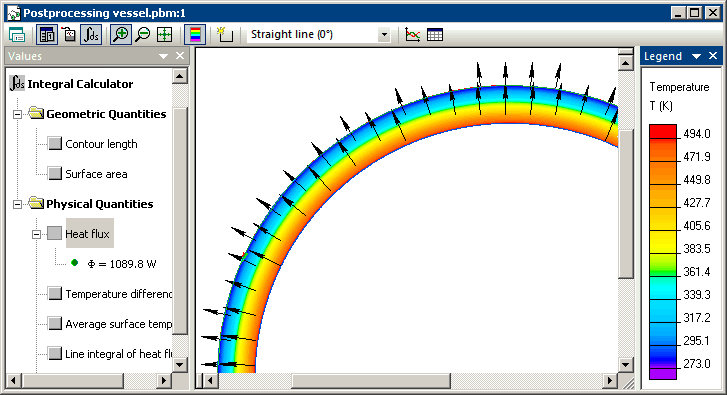This screenshot has height=395, width=727.
Task: Click Values tree scroll down arrow
Action: pyautogui.click(x=179, y=364)
